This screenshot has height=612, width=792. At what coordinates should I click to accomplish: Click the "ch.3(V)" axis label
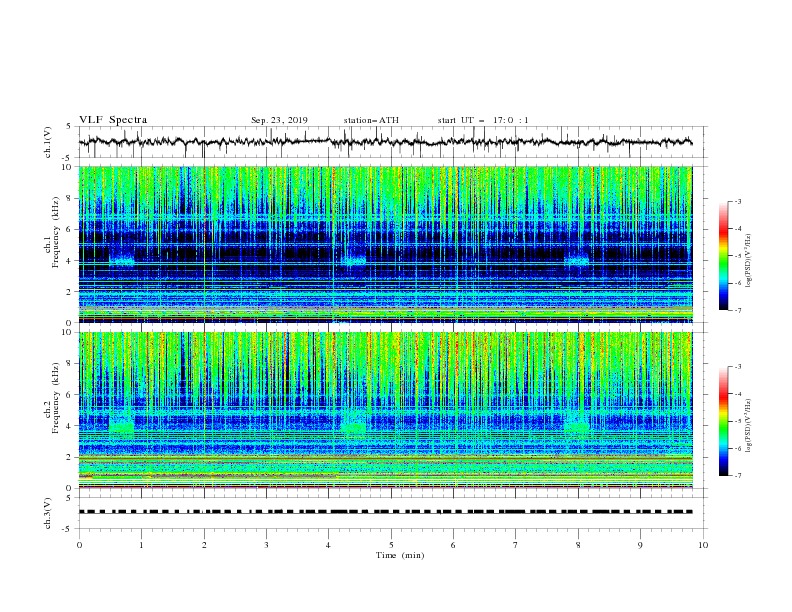click(48, 513)
